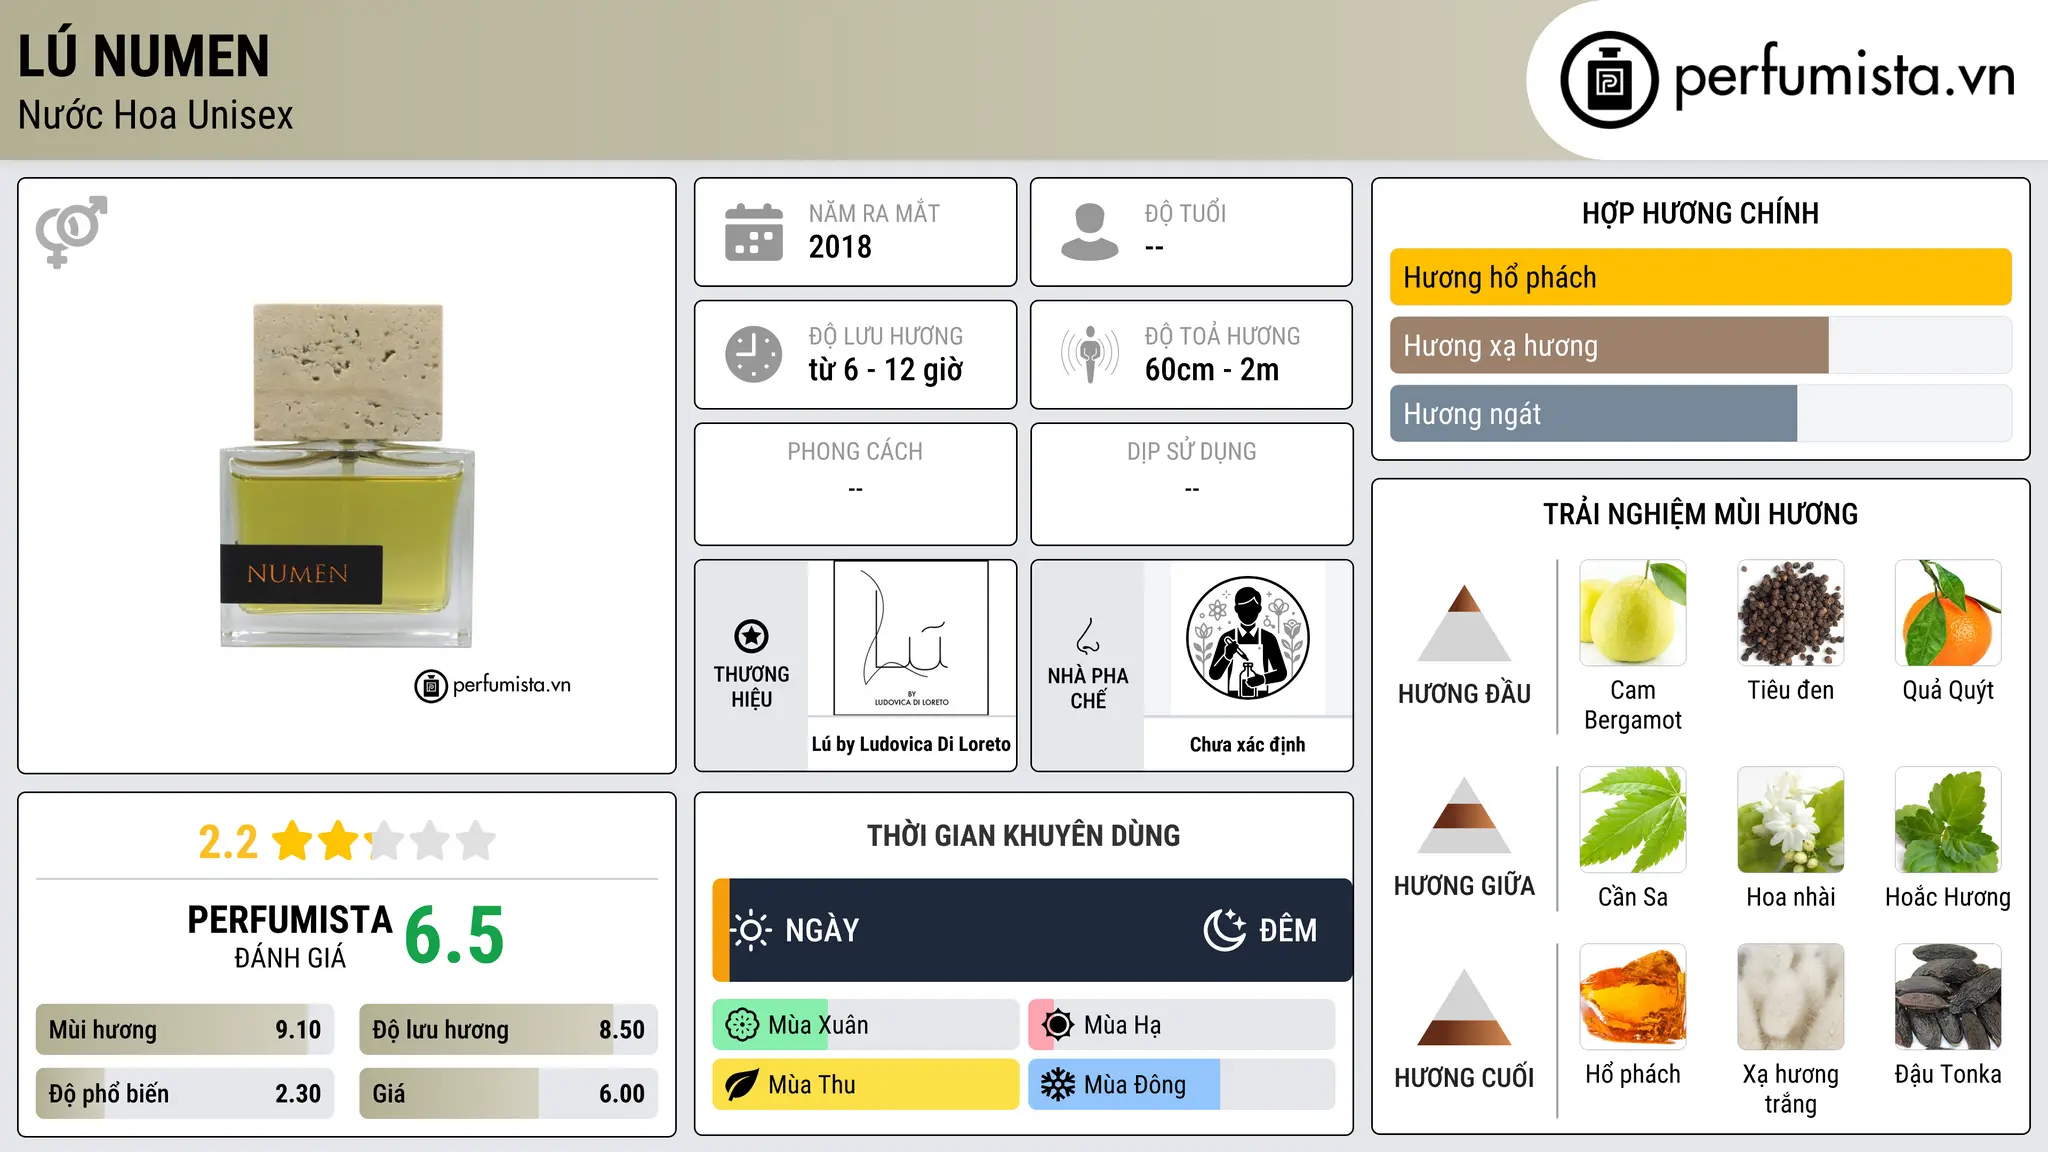Click the Dịp sử dụng card

[x=1192, y=484]
